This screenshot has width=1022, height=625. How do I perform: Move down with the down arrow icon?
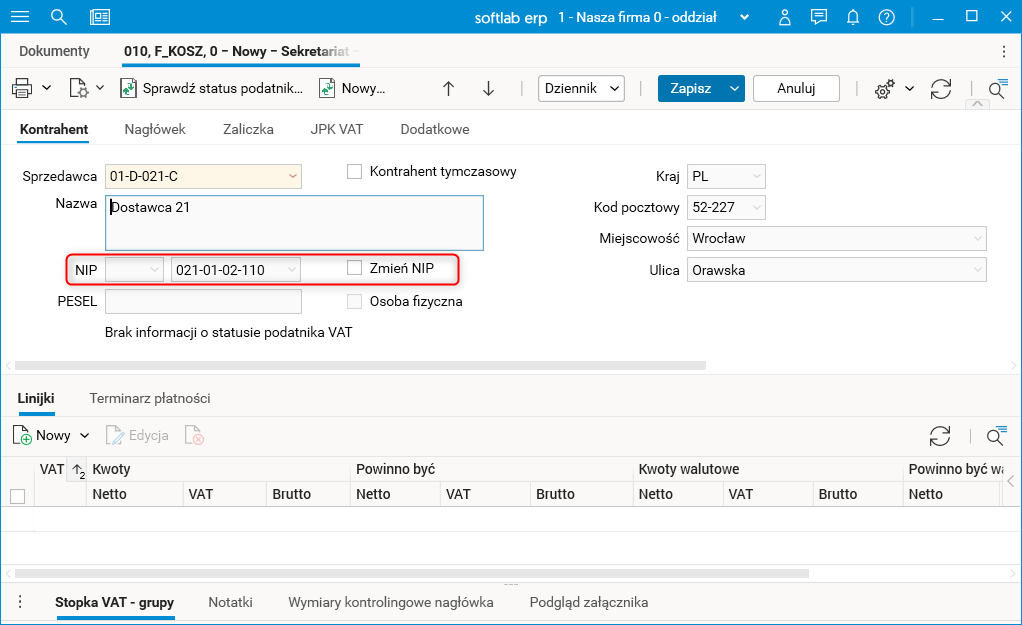click(488, 88)
